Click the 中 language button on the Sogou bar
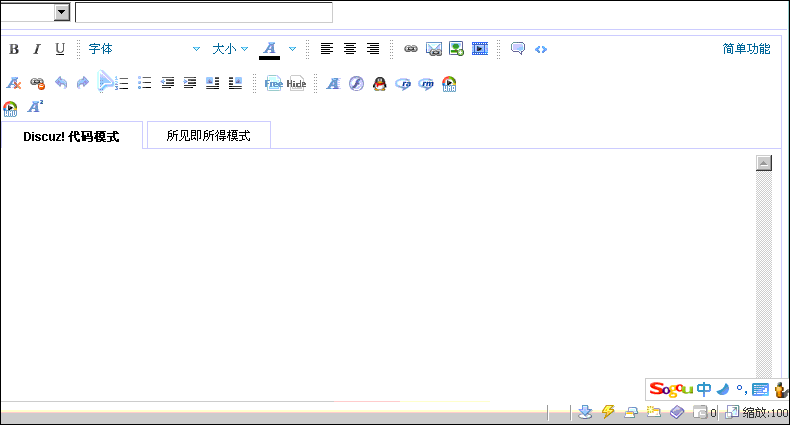Image resolution: width=790 pixels, height=425 pixels. coord(704,389)
